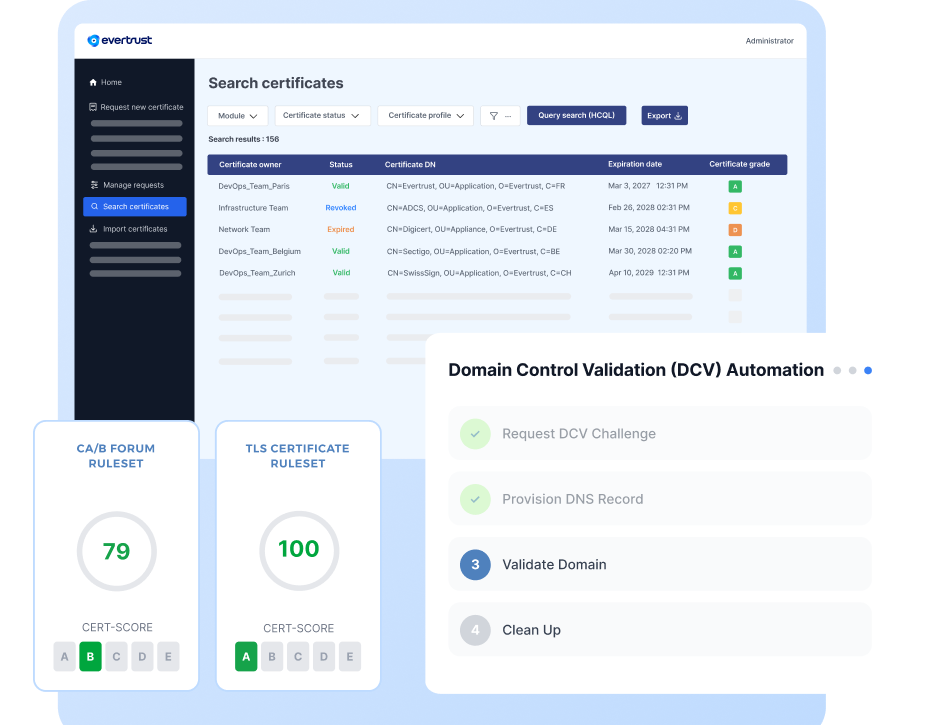The height and width of the screenshot is (725, 928).
Task: Click the Manage requests sliders icon
Action: tap(94, 185)
